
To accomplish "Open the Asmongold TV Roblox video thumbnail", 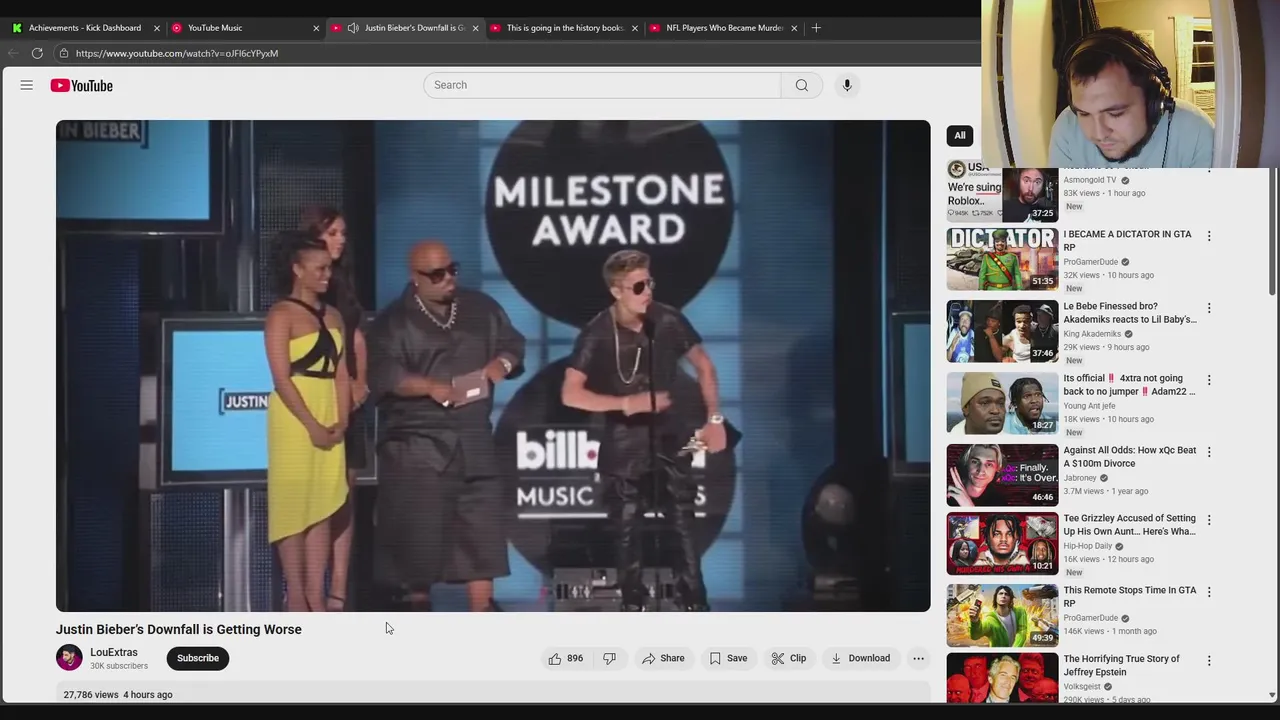I will (1002, 192).
